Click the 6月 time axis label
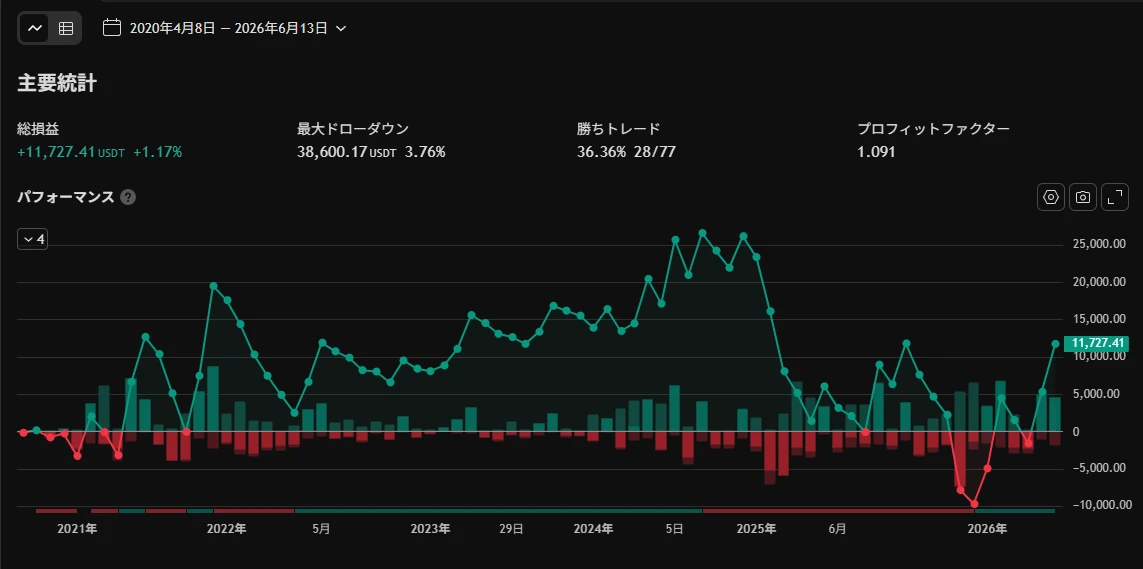 [838, 529]
